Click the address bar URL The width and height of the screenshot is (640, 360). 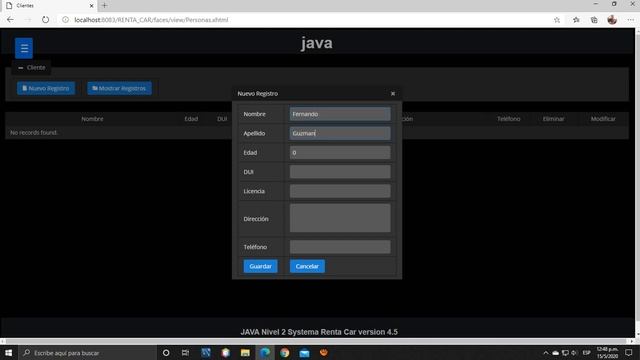pos(151,20)
